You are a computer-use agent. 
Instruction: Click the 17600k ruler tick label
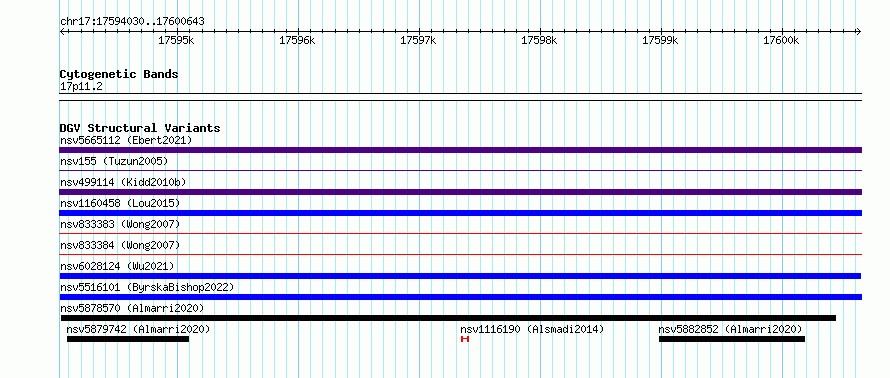tap(781, 40)
